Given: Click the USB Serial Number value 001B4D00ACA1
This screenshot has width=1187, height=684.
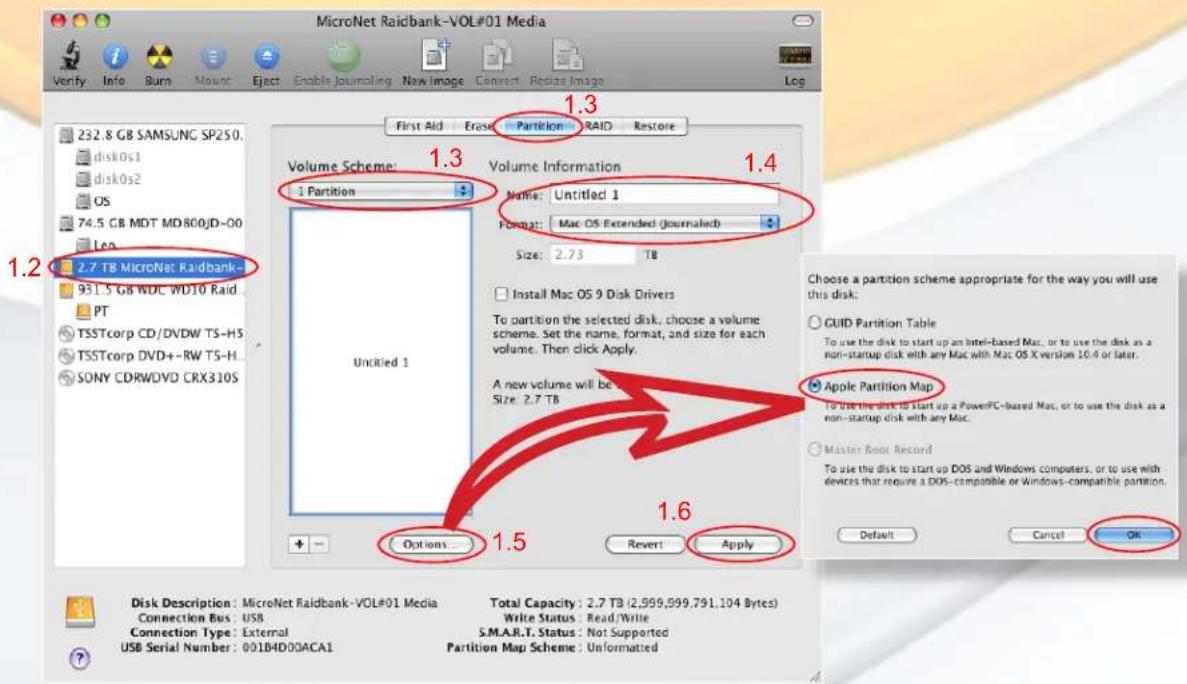Looking at the screenshot, I should [x=287, y=648].
